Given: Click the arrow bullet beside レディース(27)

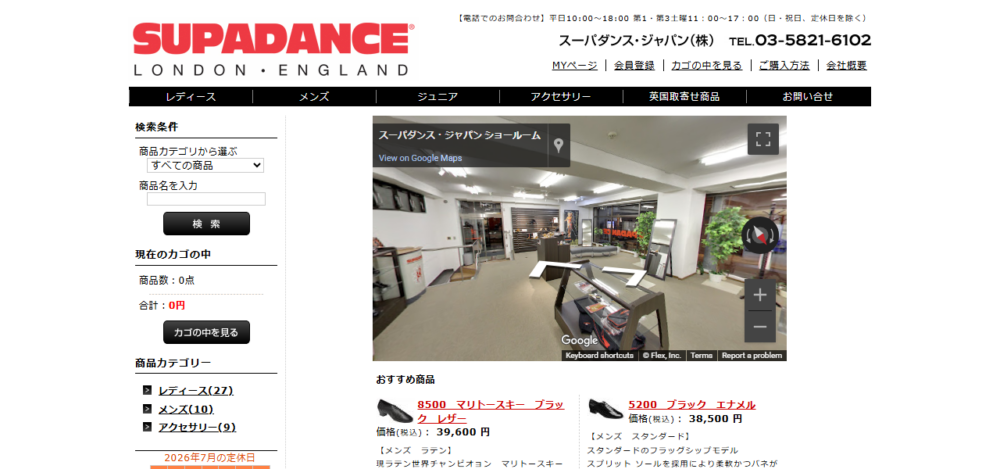Looking at the screenshot, I should coord(147,391).
